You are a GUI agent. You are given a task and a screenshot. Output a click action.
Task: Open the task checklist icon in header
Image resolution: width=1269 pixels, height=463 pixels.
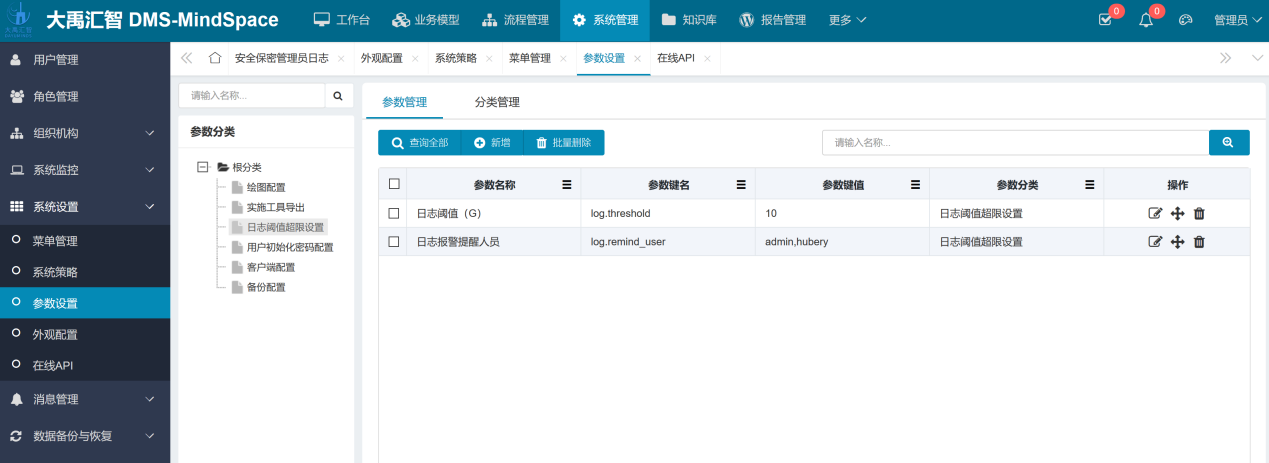tap(1105, 20)
